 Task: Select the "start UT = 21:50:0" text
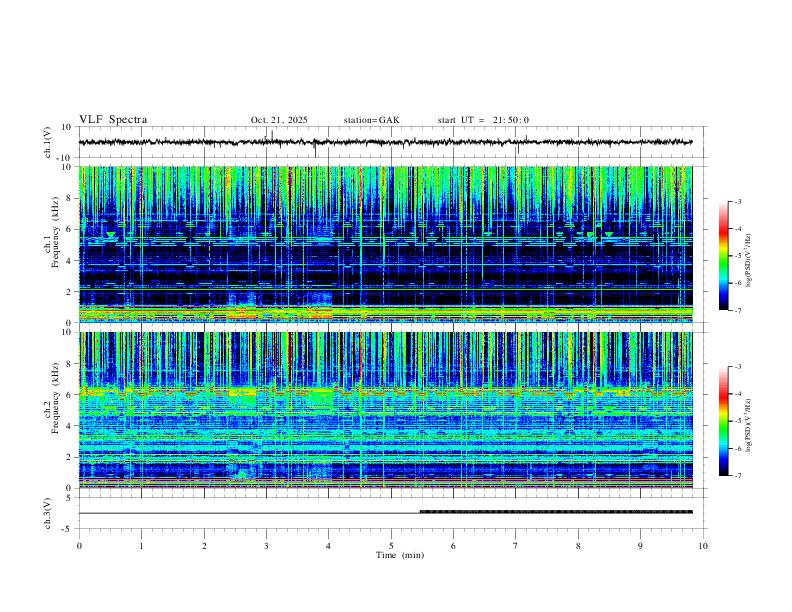pyautogui.click(x=483, y=120)
